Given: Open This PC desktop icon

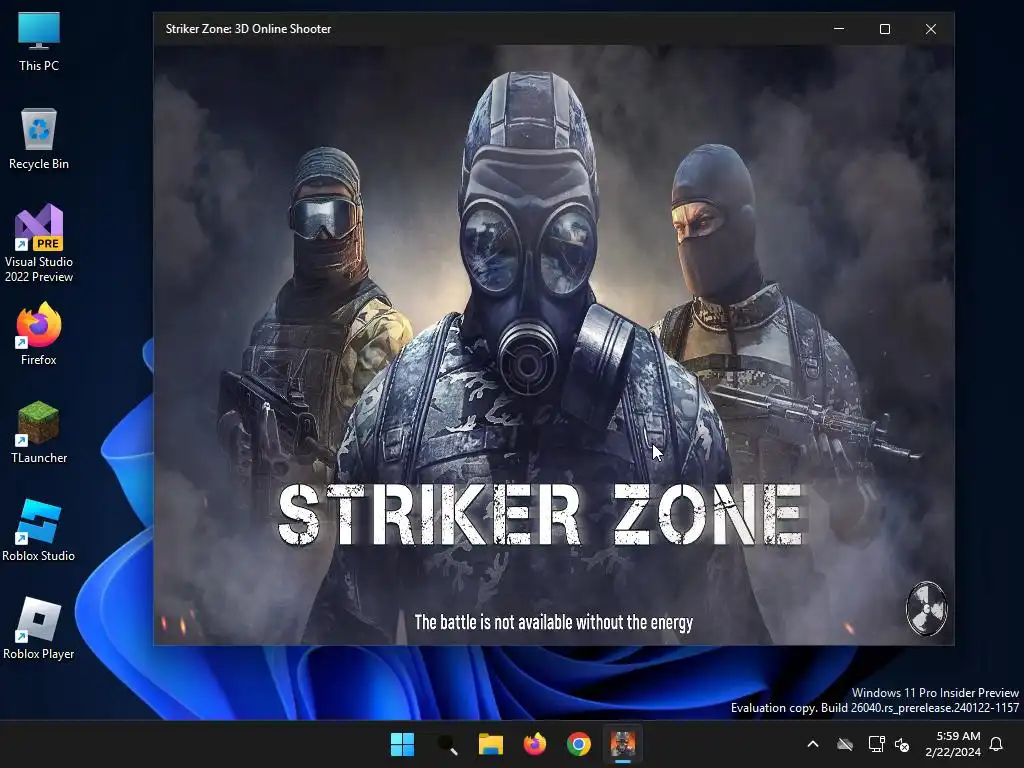Looking at the screenshot, I should click(39, 42).
